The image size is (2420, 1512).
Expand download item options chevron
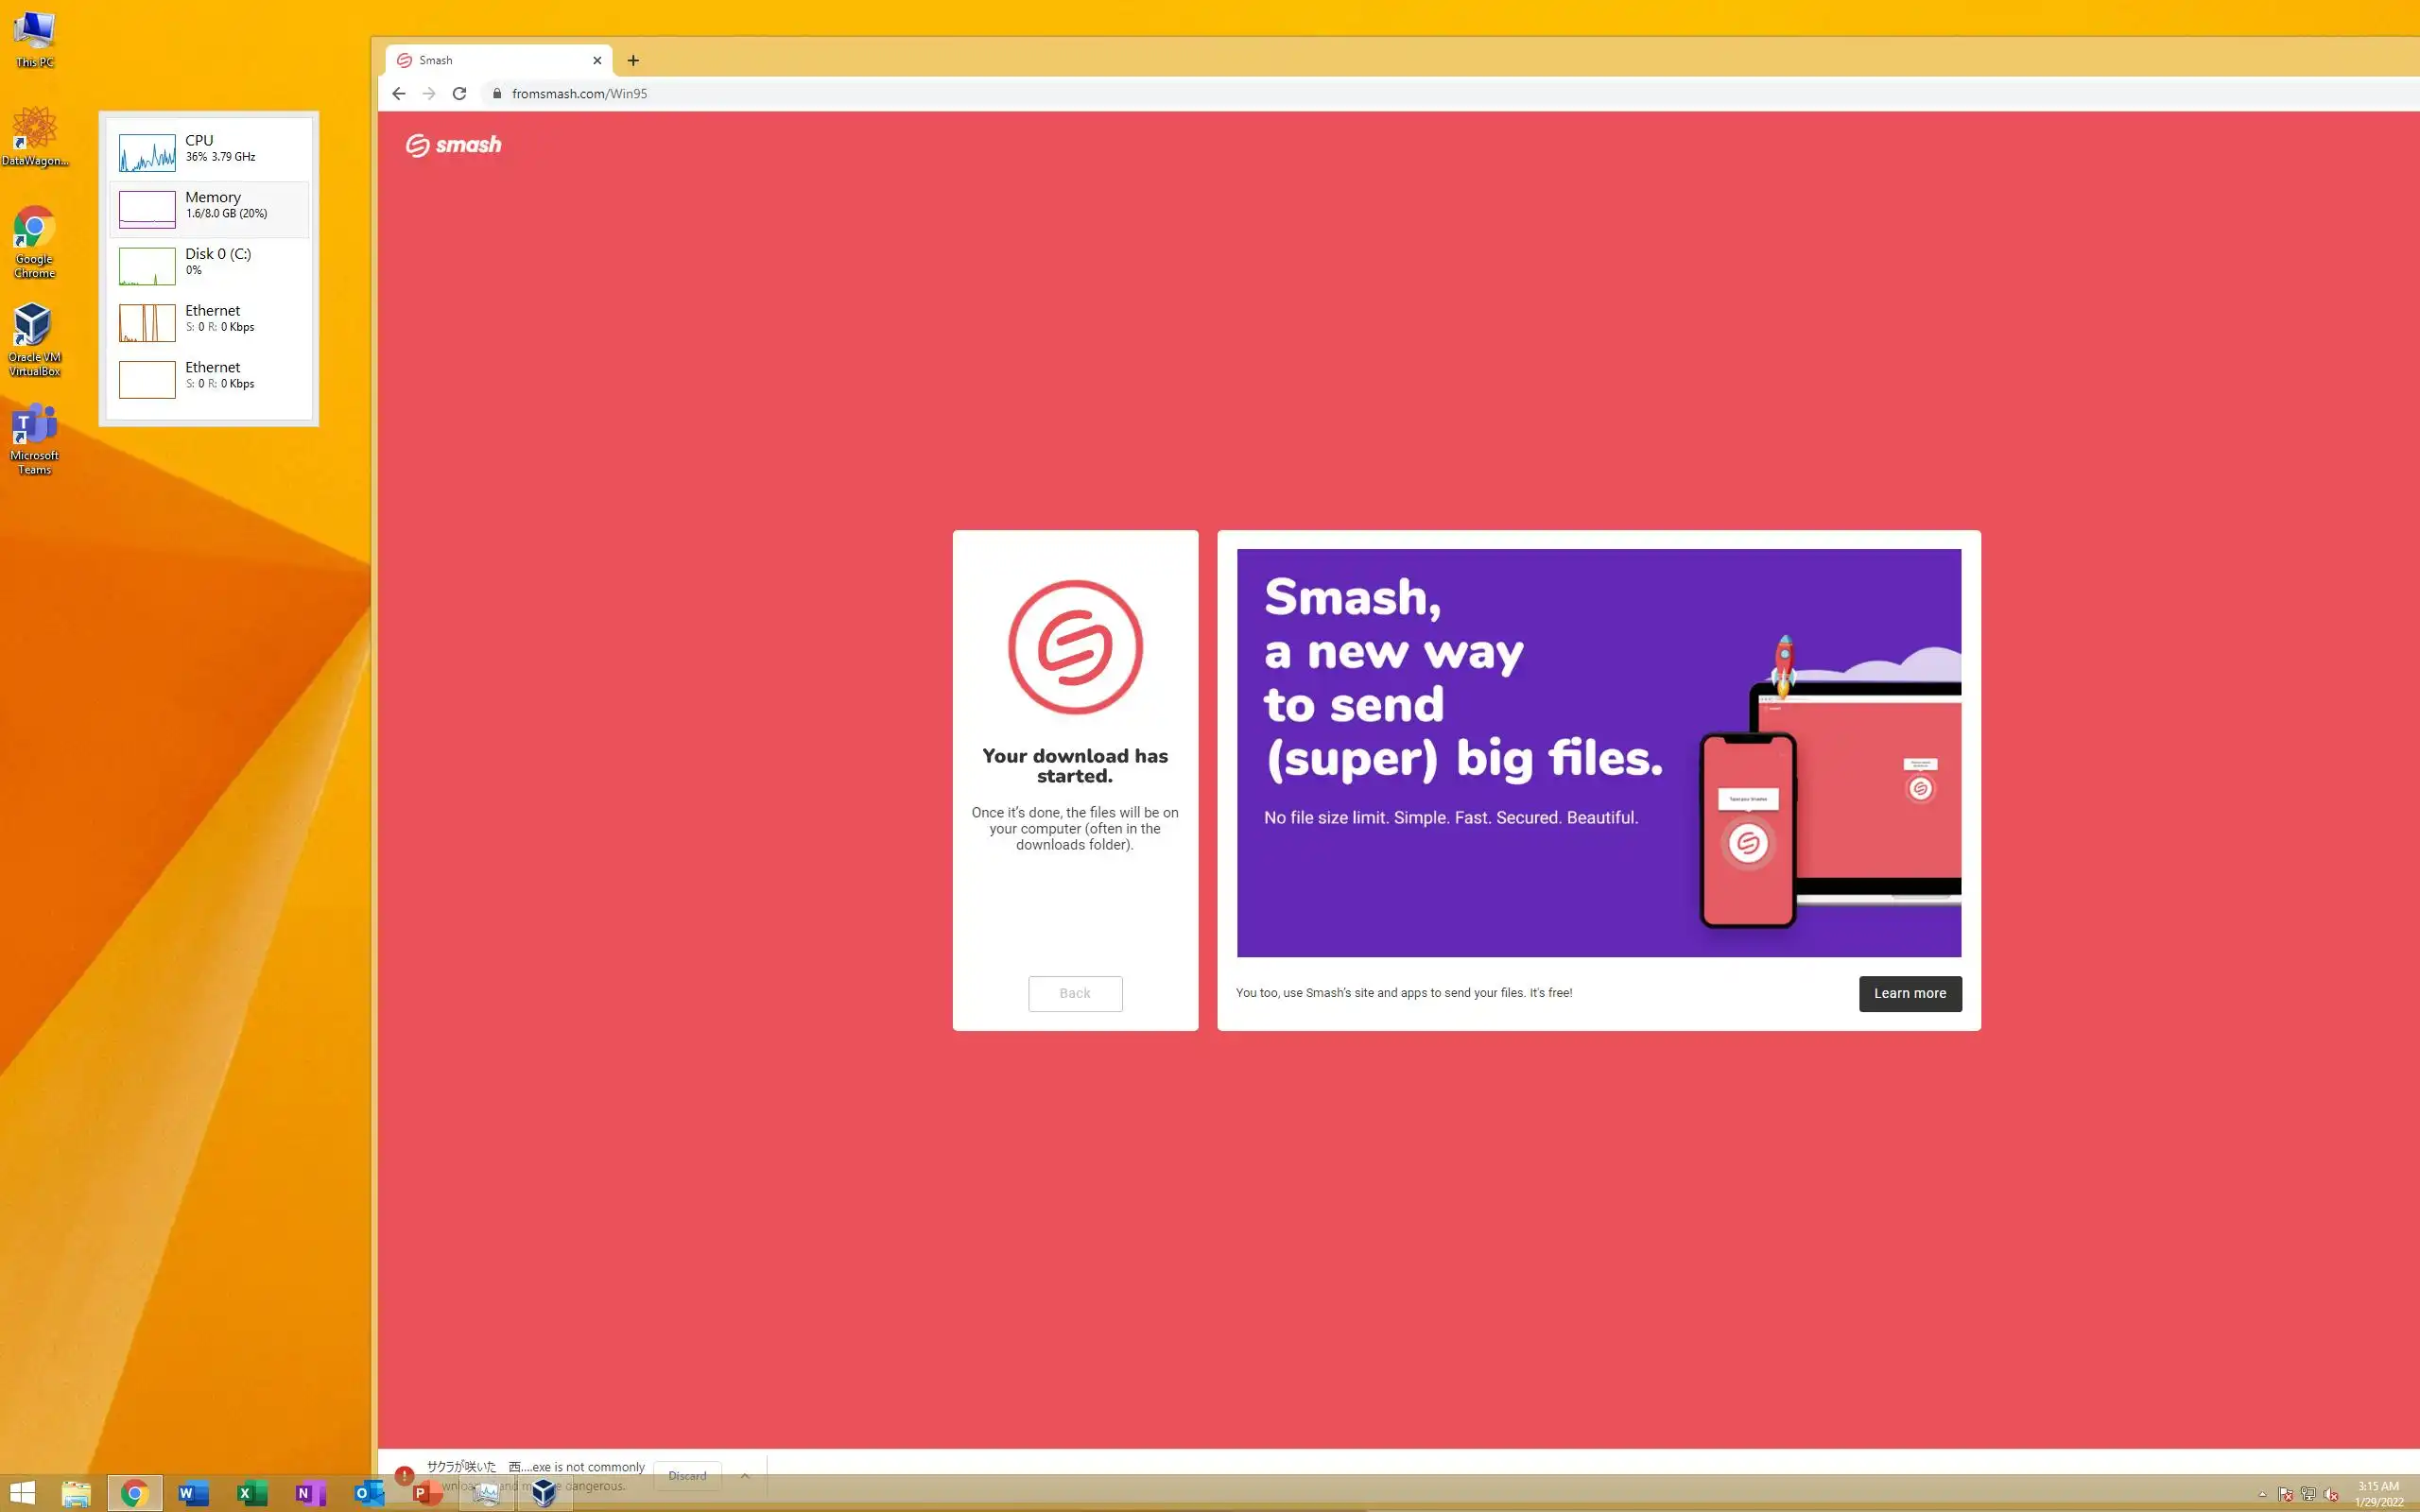[745, 1475]
